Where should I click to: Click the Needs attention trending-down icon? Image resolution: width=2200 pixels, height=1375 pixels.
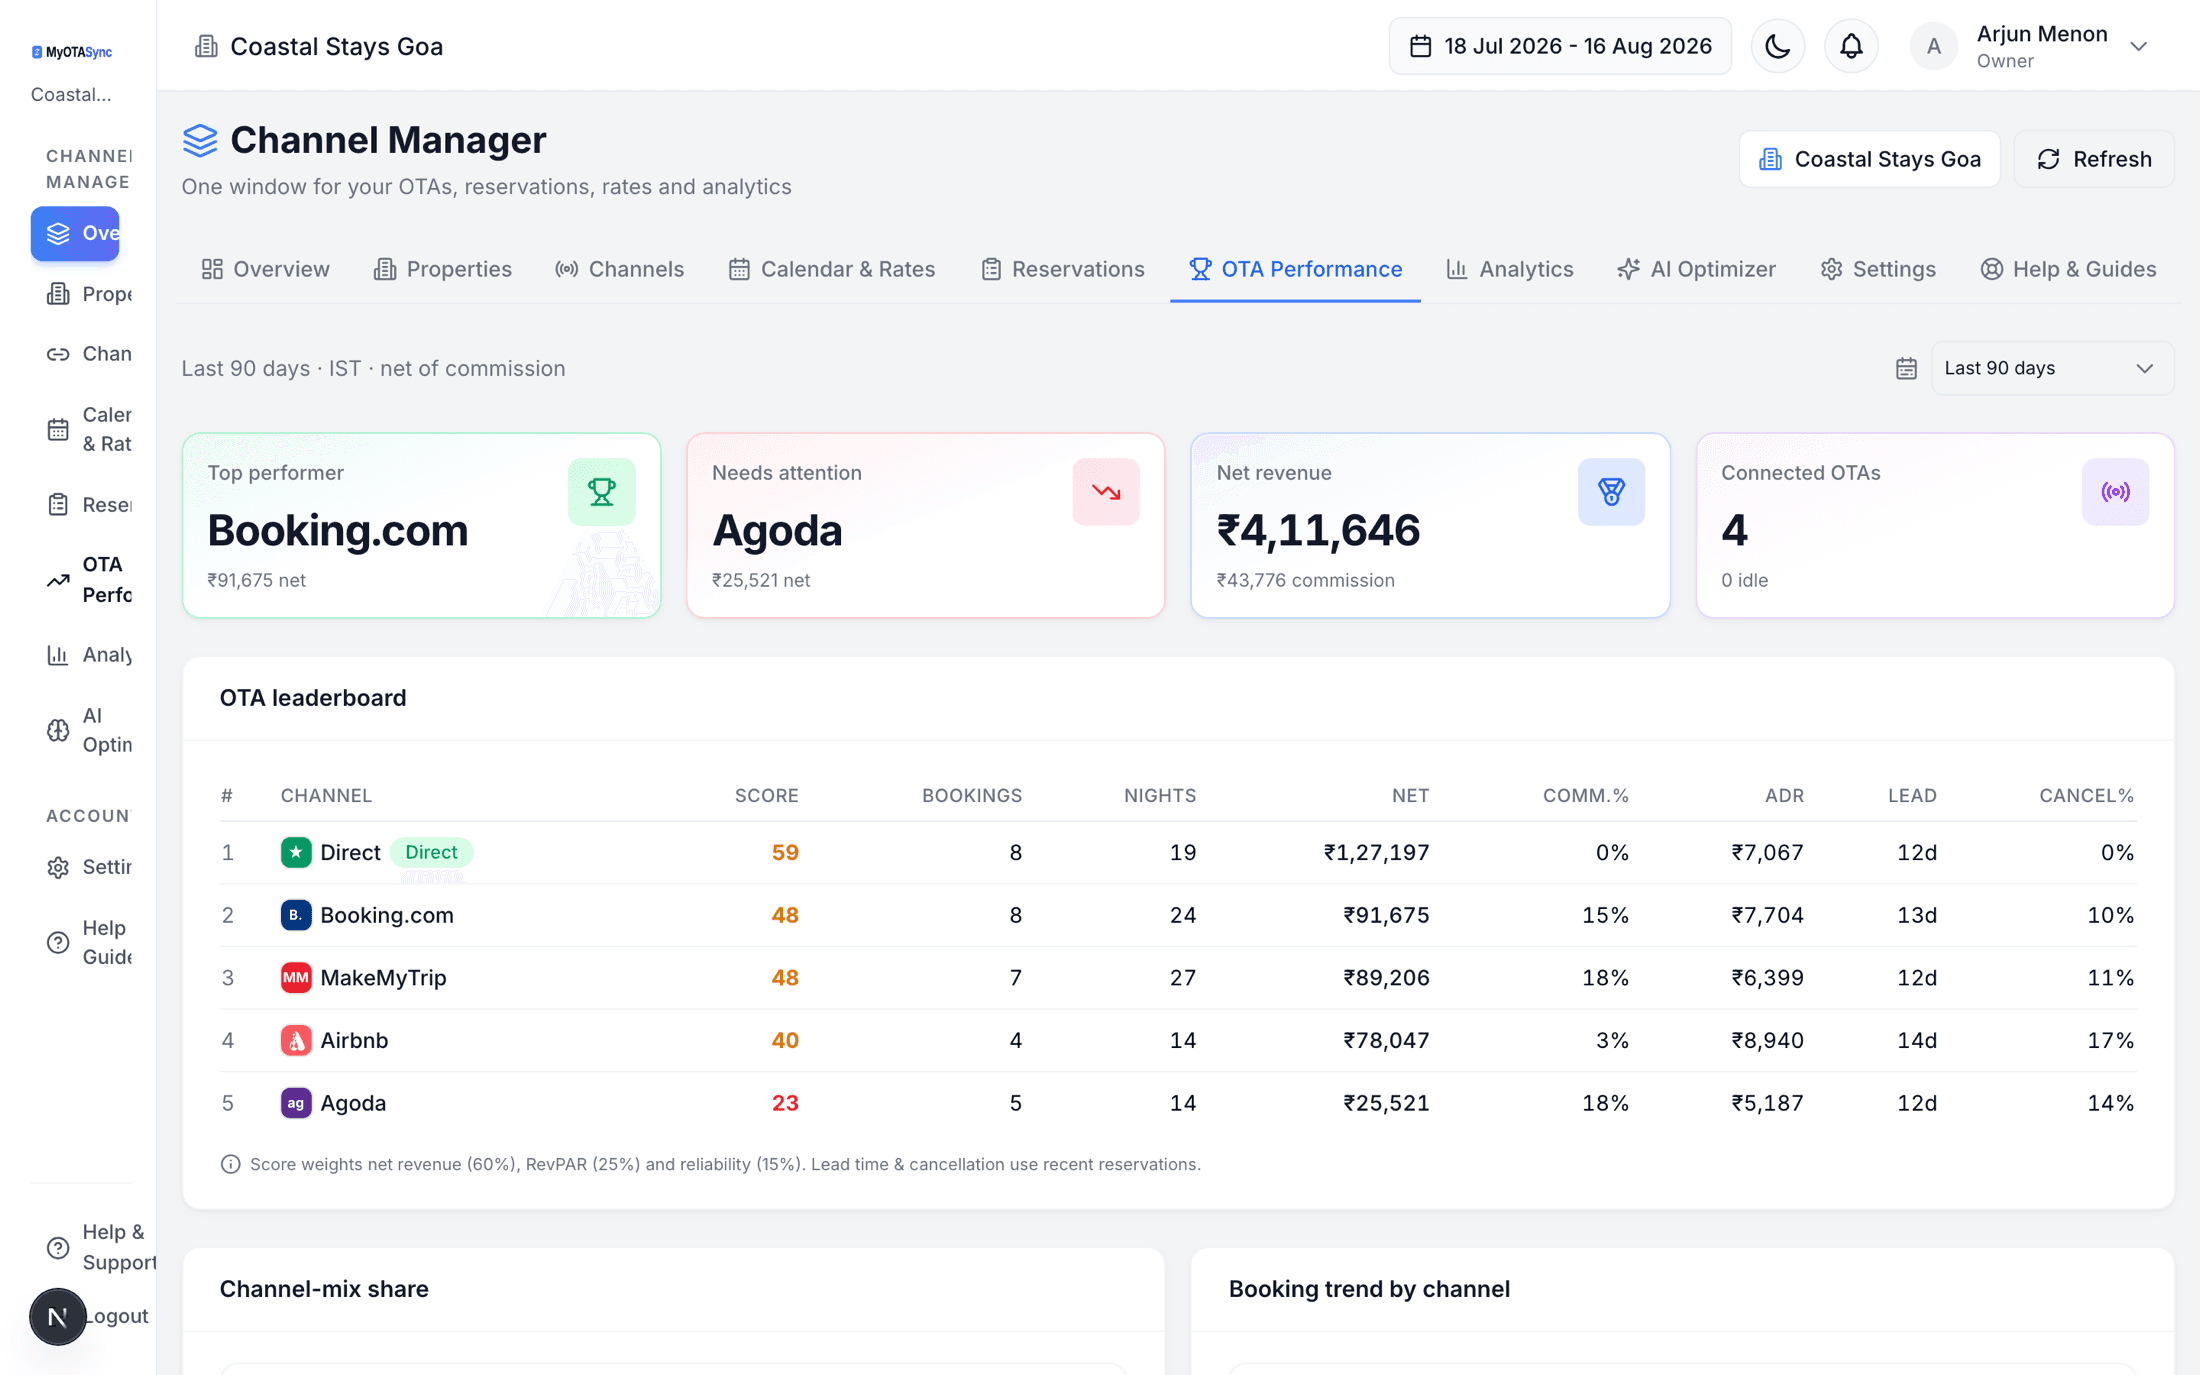click(1106, 492)
